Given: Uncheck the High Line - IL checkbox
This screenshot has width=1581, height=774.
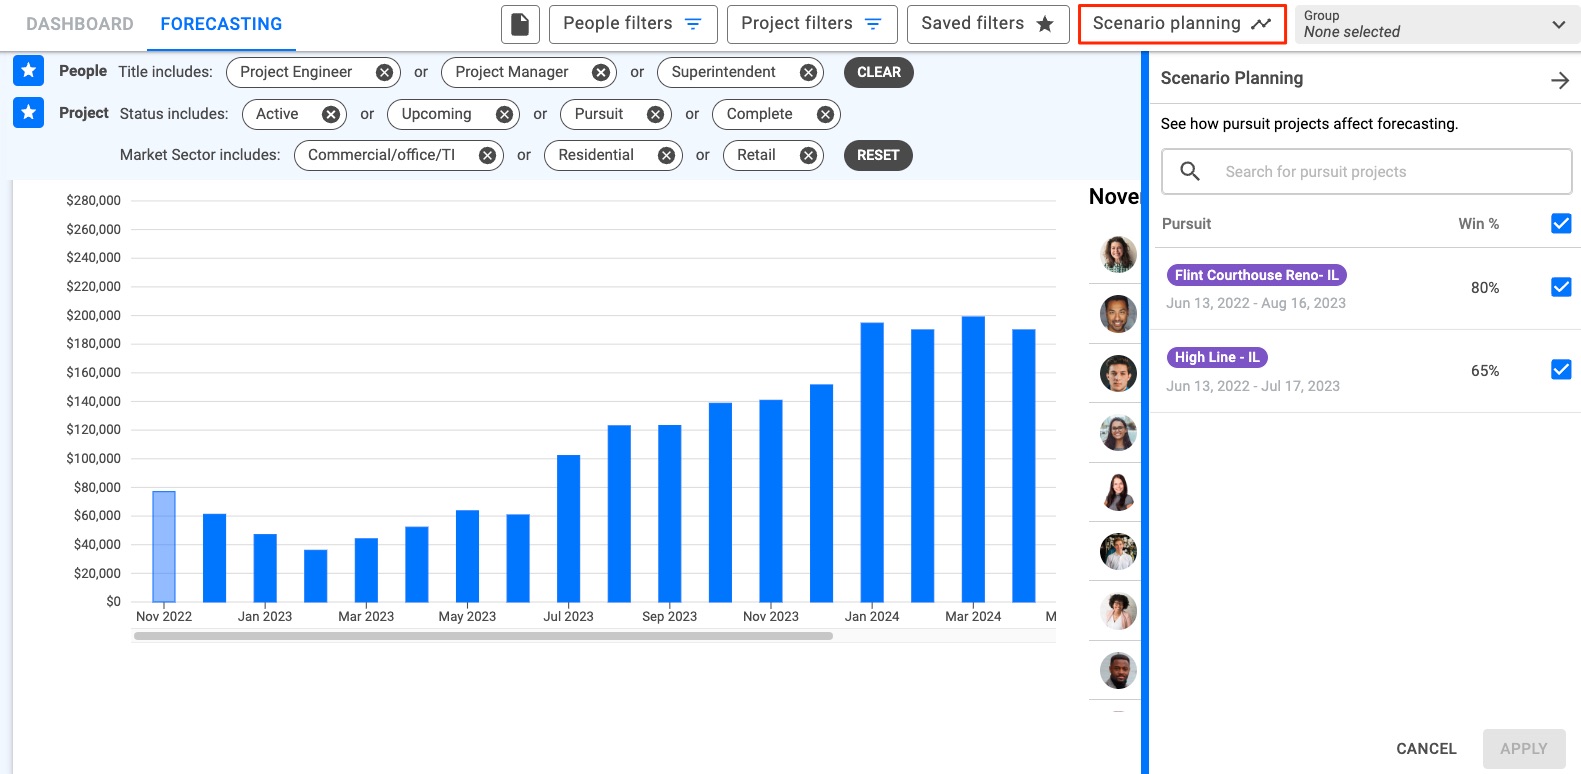Looking at the screenshot, I should coord(1560,370).
